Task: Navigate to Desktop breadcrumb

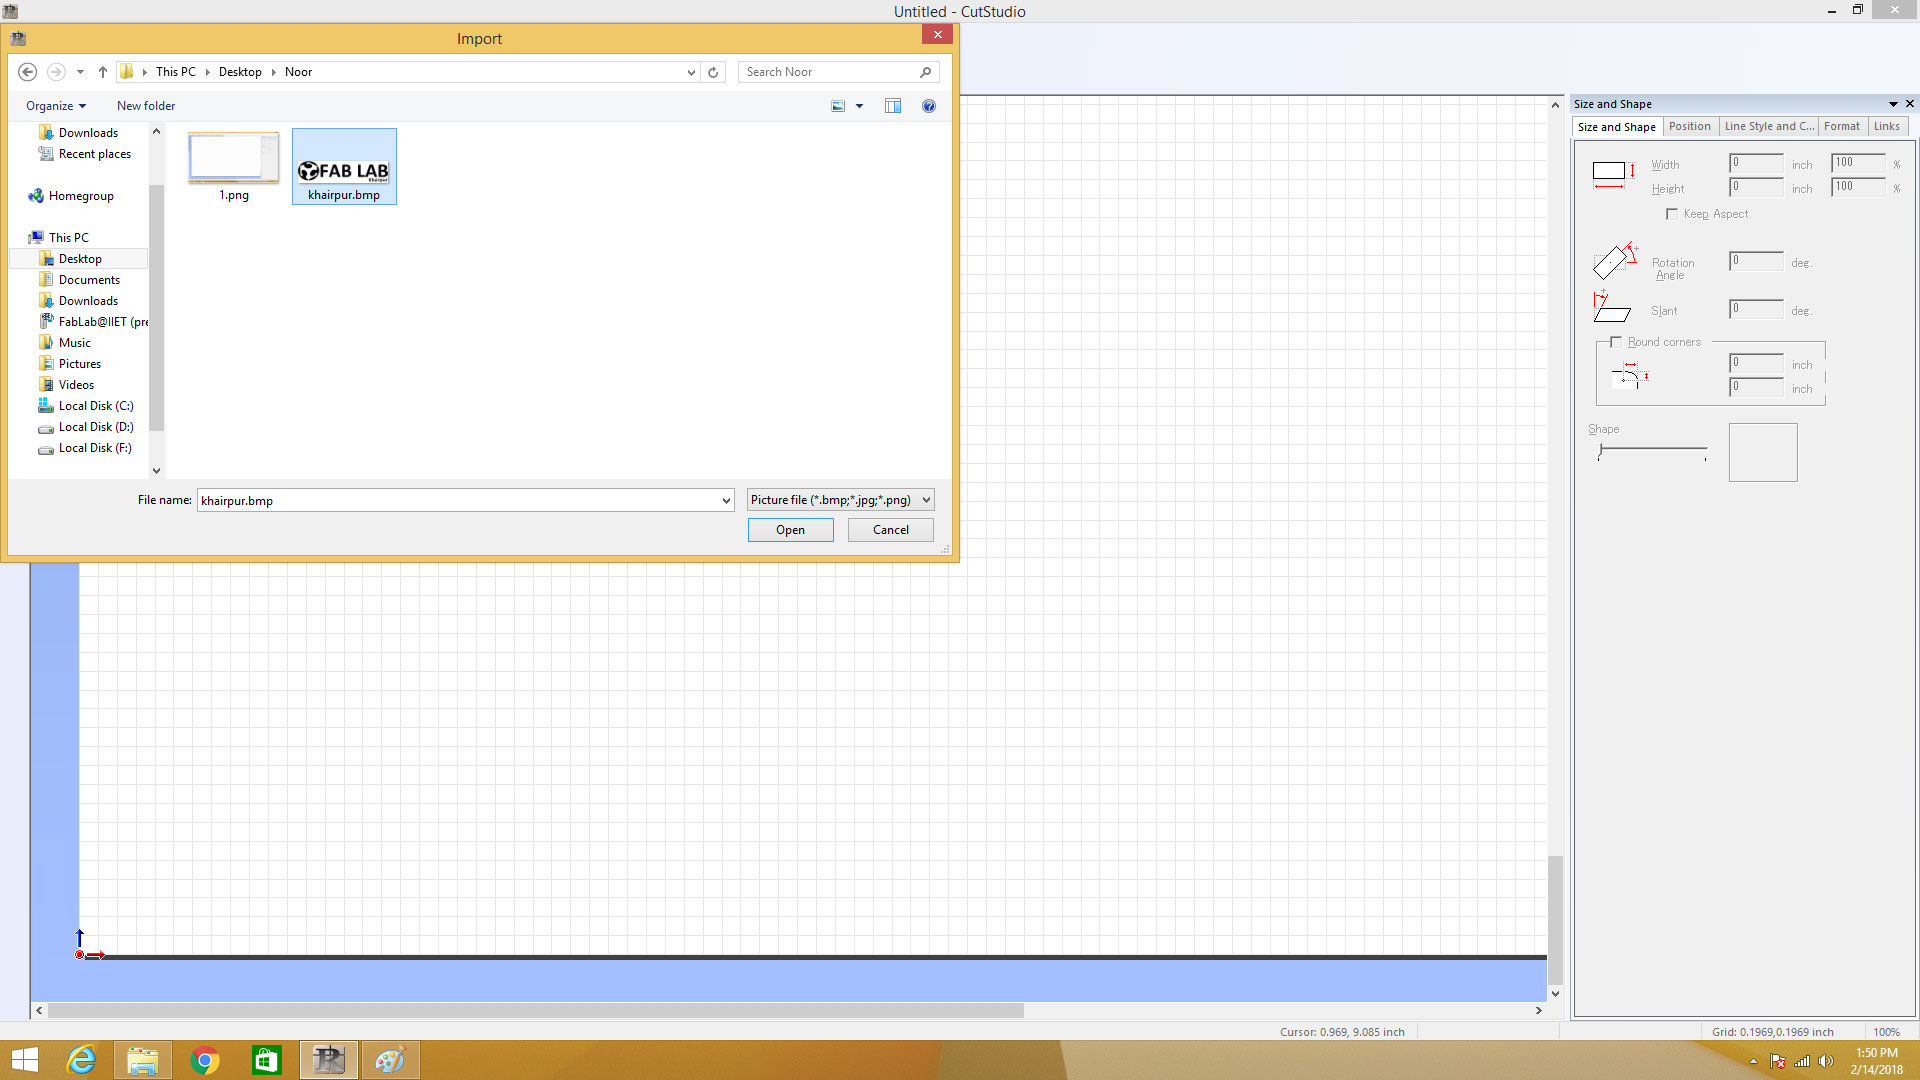Action: pyautogui.click(x=240, y=72)
